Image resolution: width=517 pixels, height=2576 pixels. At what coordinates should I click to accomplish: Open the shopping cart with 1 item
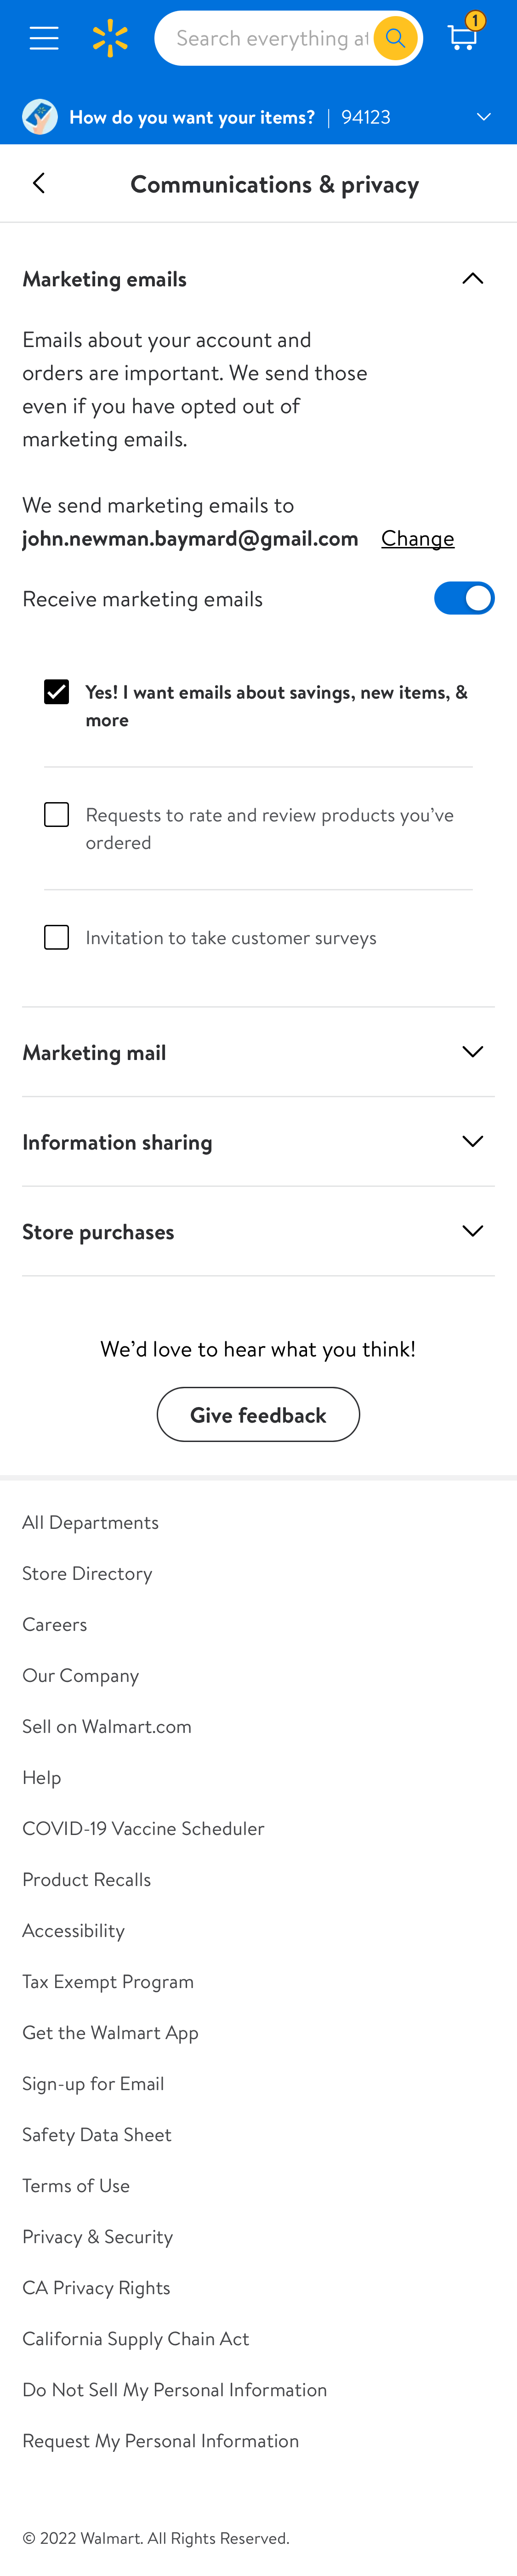[462, 38]
